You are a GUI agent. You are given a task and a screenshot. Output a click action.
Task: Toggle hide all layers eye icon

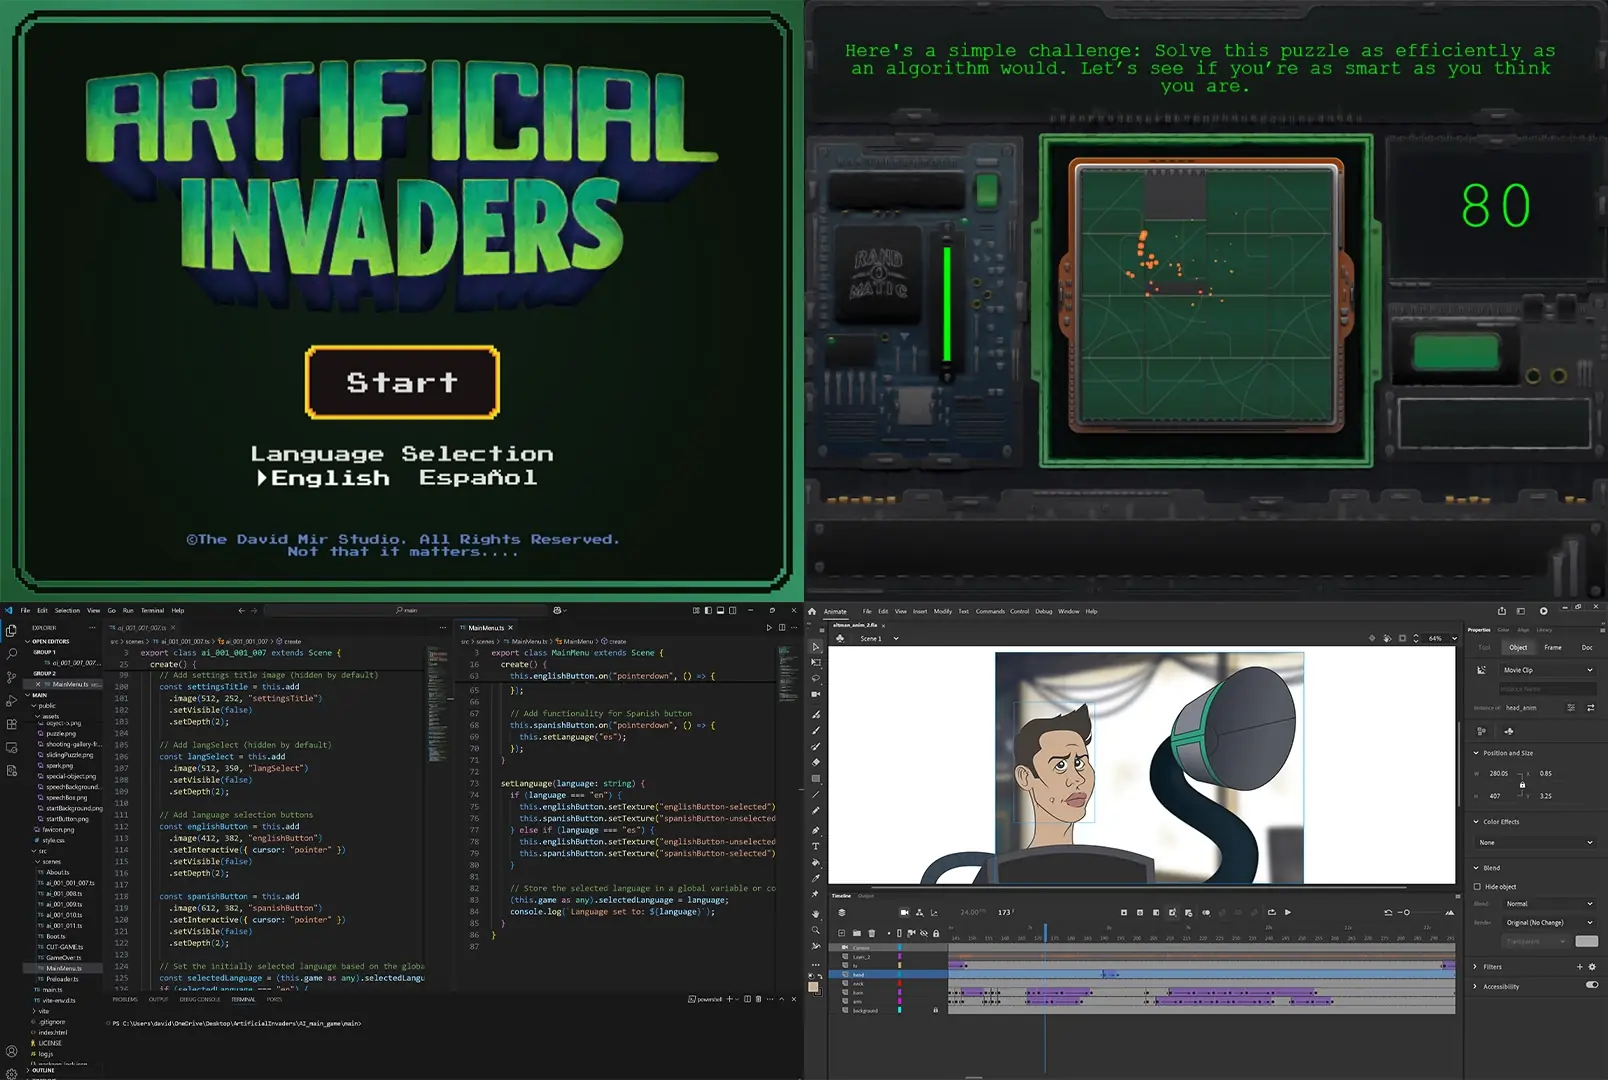tap(924, 933)
